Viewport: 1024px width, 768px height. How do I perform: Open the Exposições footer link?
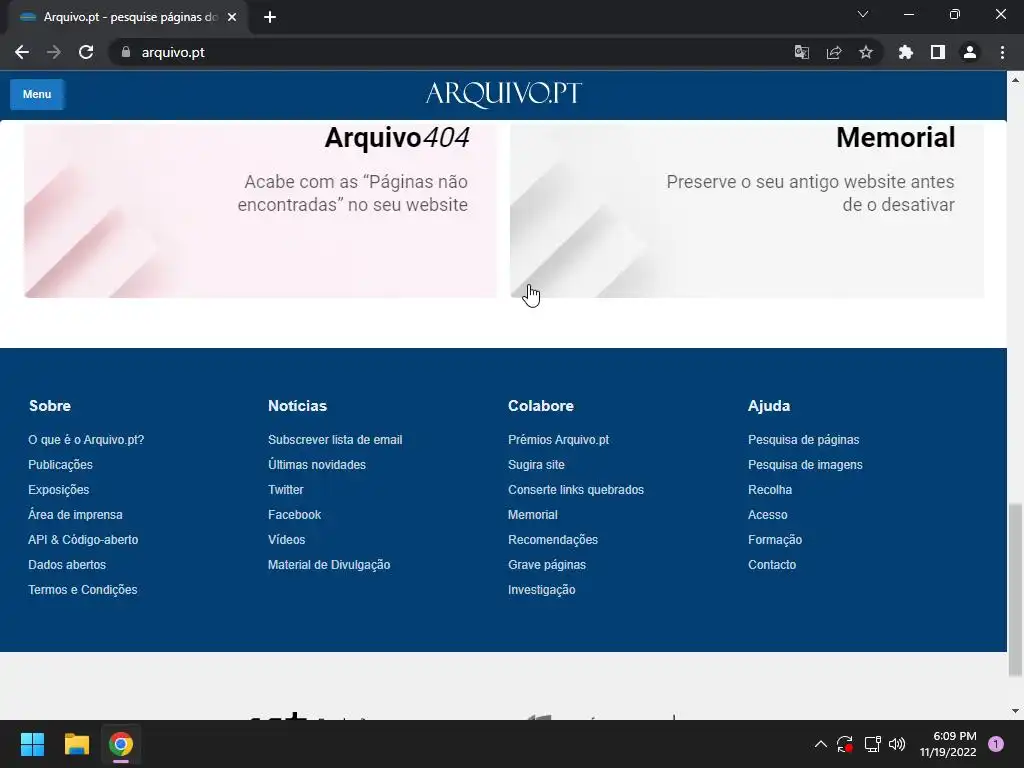tap(59, 489)
